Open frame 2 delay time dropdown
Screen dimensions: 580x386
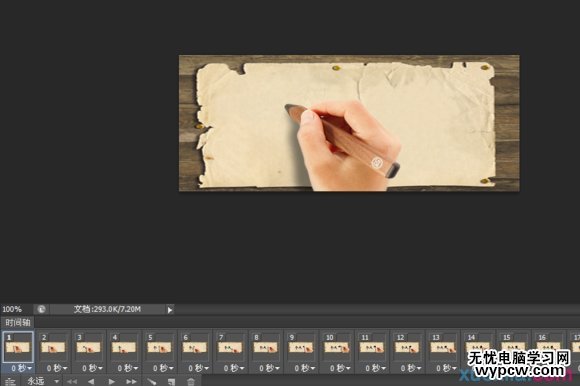(x=57, y=368)
